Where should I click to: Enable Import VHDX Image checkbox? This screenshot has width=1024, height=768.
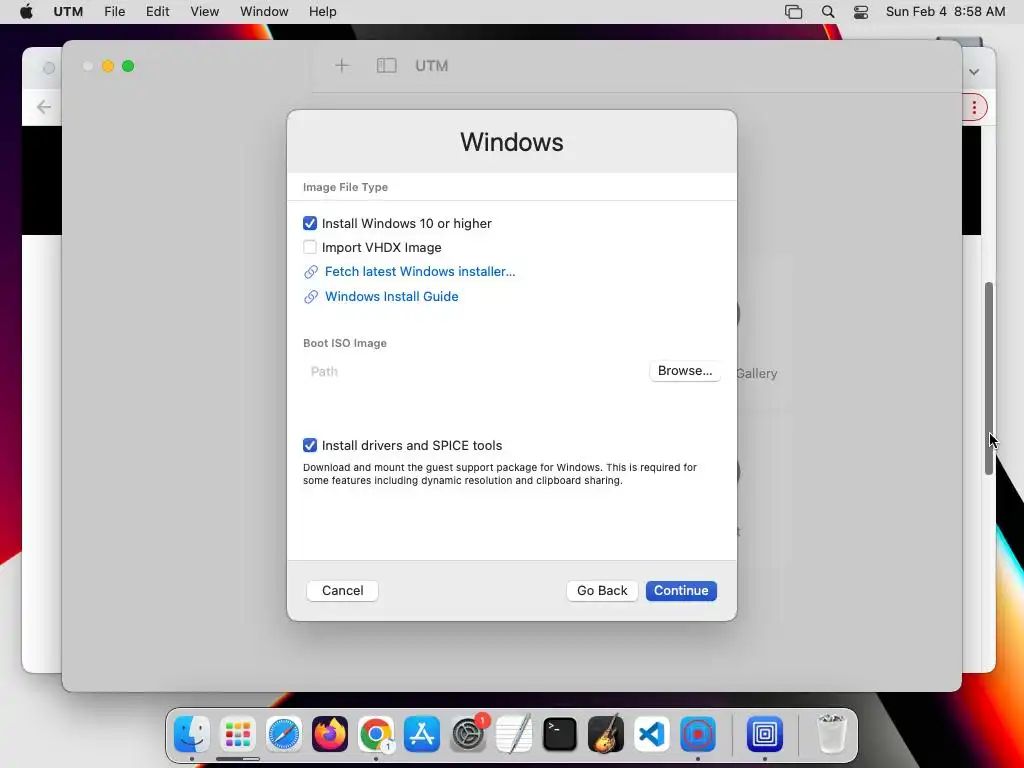coord(310,248)
